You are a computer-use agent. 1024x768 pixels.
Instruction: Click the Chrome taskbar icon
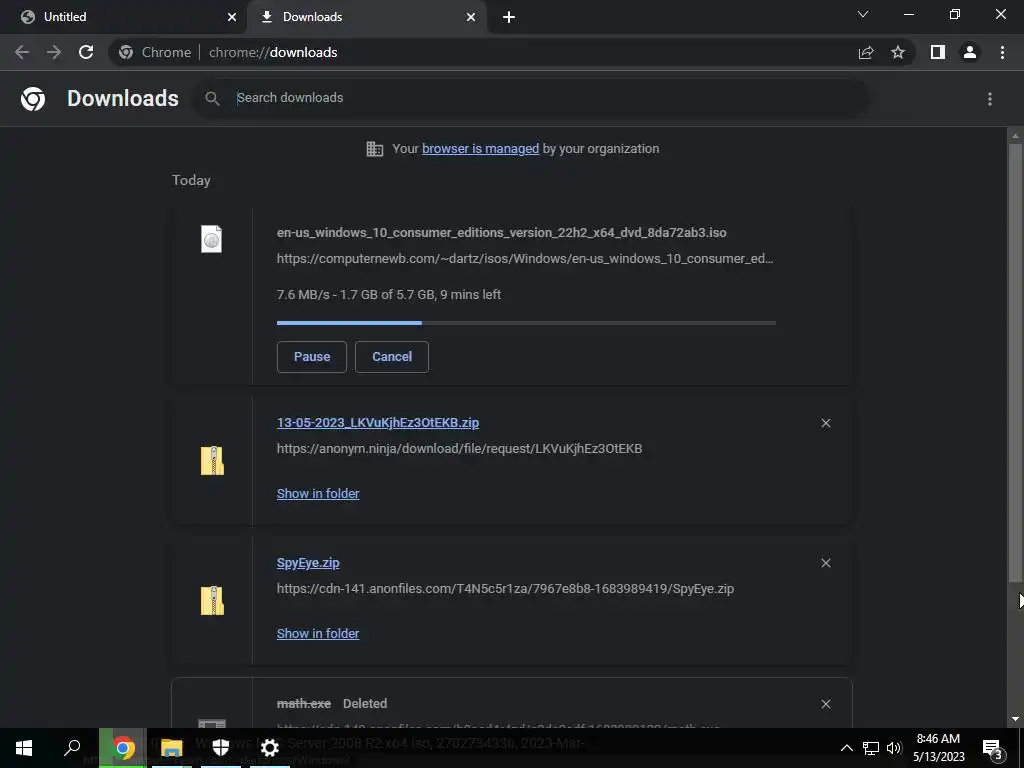123,748
